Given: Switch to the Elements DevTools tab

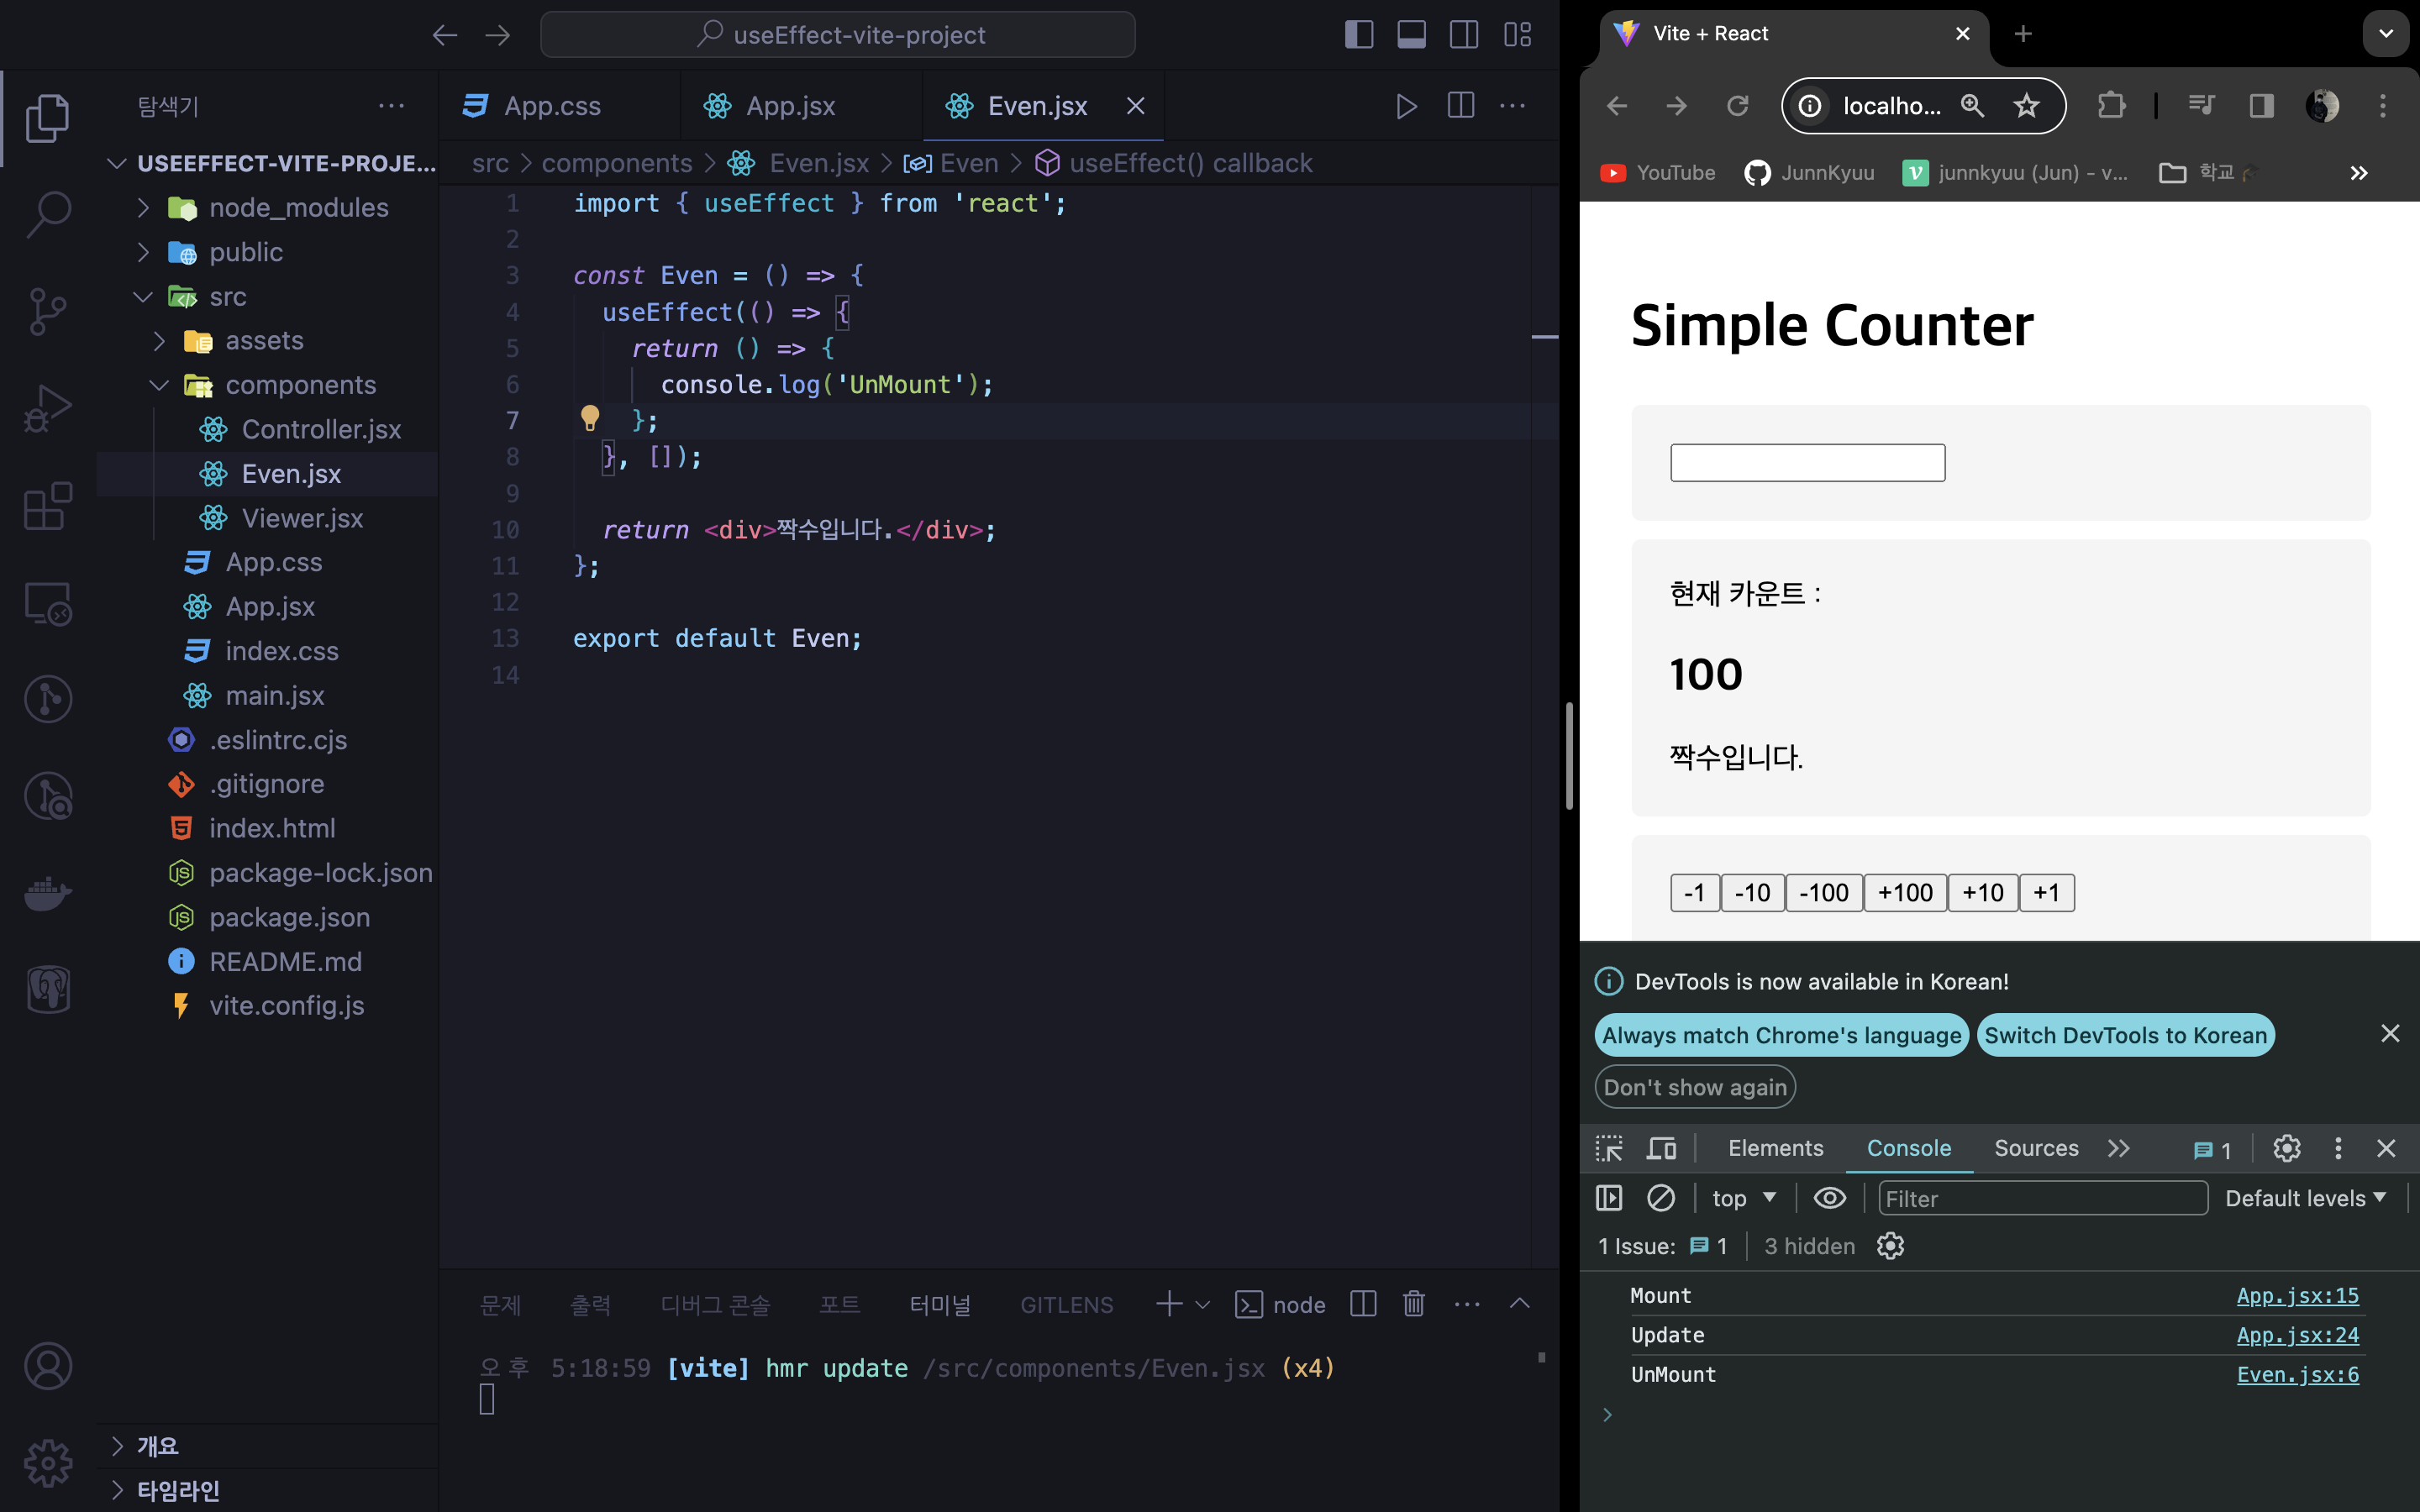Looking at the screenshot, I should pos(1775,1148).
